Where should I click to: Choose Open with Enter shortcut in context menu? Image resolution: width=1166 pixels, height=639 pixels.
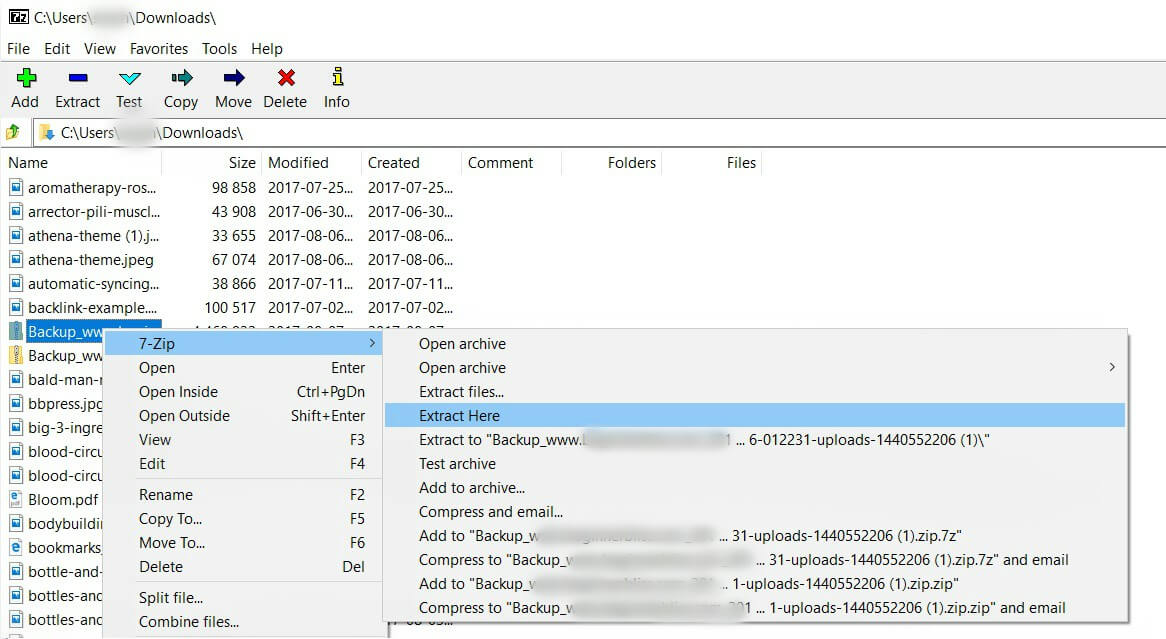pyautogui.click(x=243, y=367)
